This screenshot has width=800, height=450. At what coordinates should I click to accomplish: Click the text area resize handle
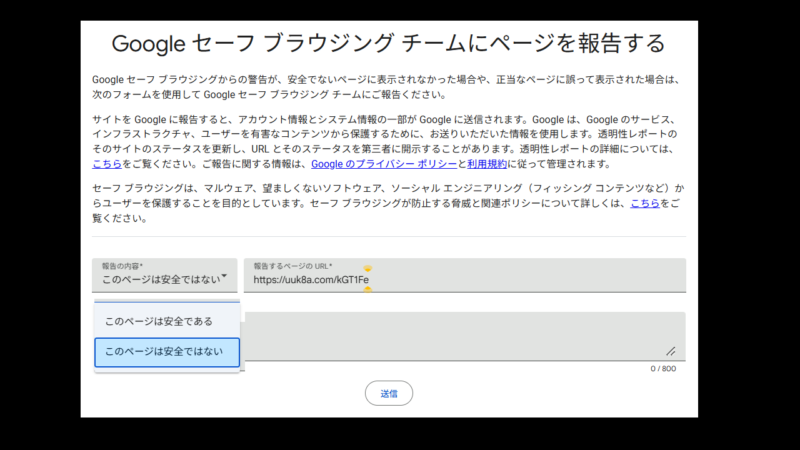pyautogui.click(x=671, y=351)
